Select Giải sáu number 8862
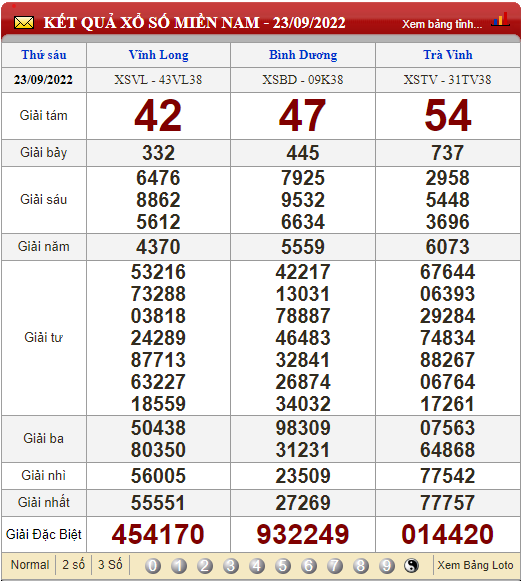The image size is (521, 581). 158,200
